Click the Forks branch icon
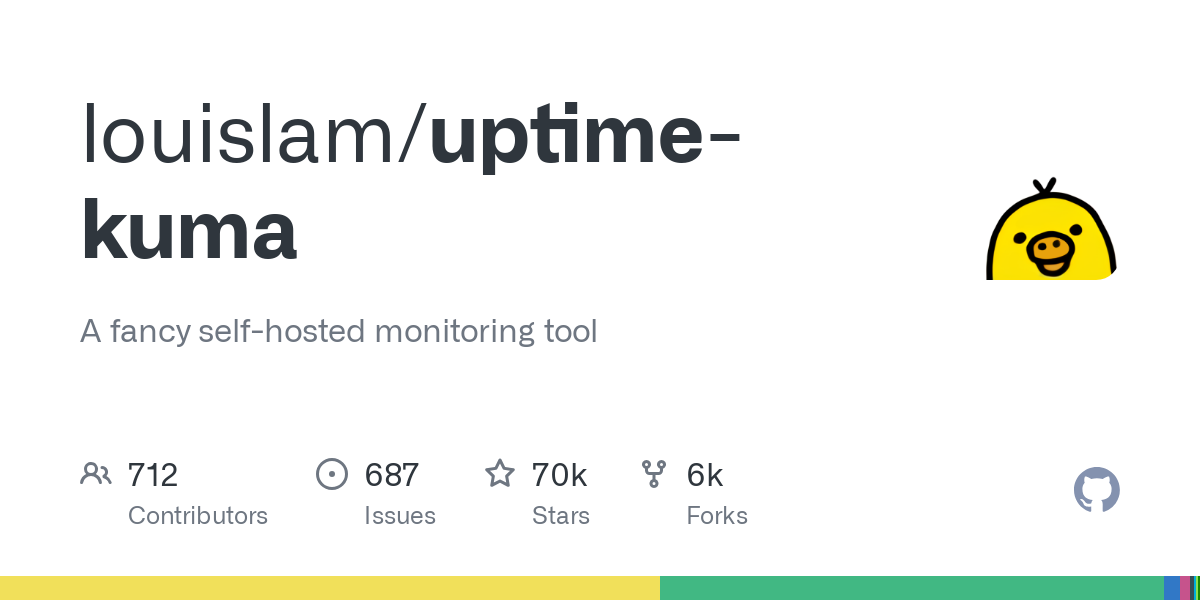Image resolution: width=1200 pixels, height=600 pixels. click(x=654, y=474)
